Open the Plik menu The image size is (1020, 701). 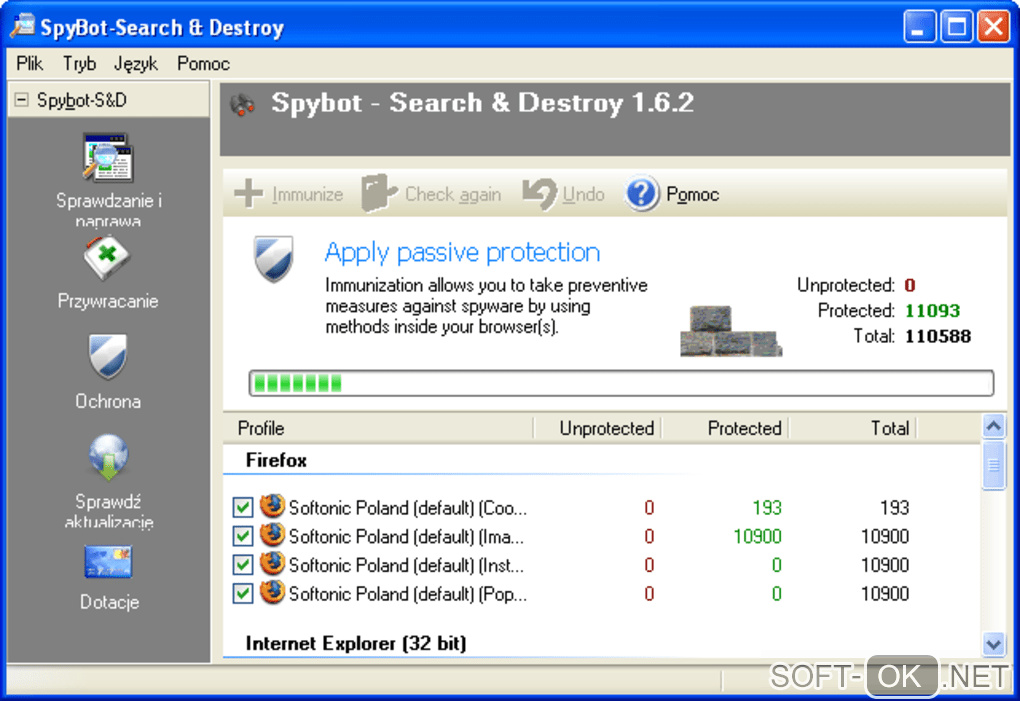[29, 64]
